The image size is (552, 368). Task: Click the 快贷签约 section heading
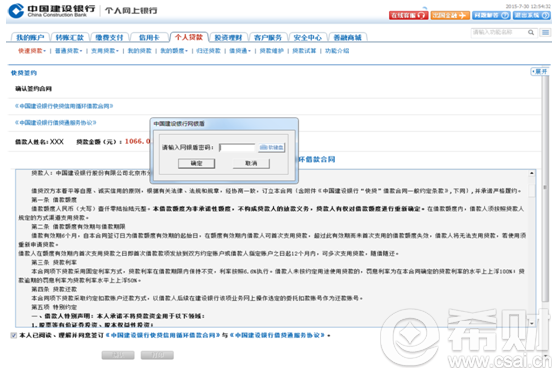[x=24, y=73]
